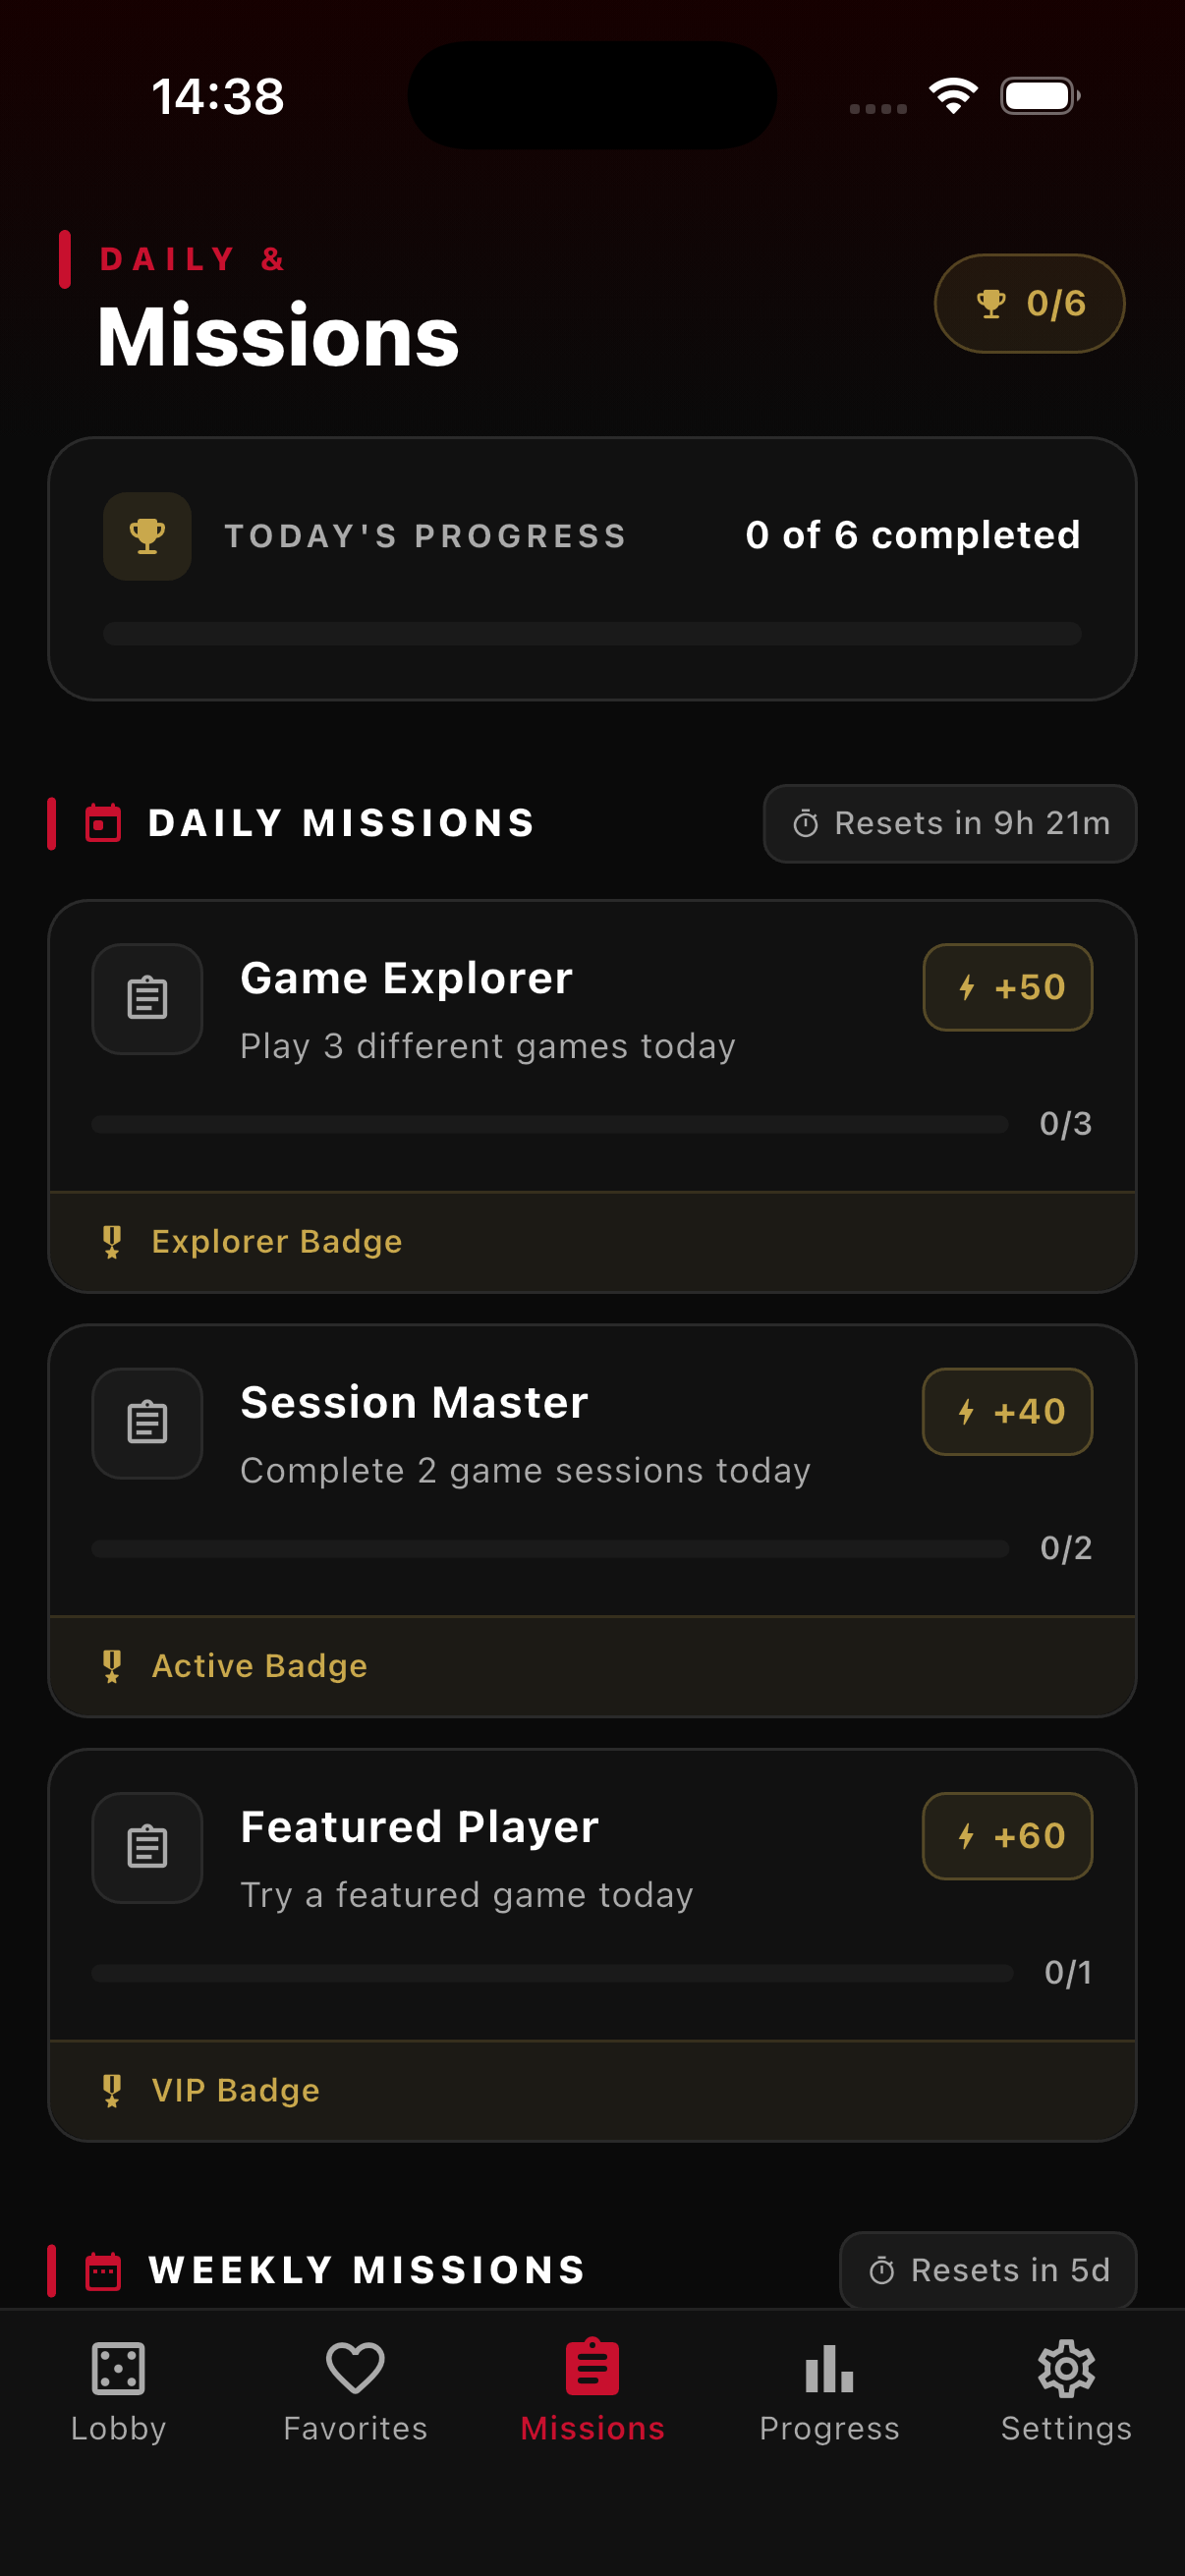Click the Featured Player clipboard icon
This screenshot has width=1185, height=2576.
click(x=147, y=1847)
